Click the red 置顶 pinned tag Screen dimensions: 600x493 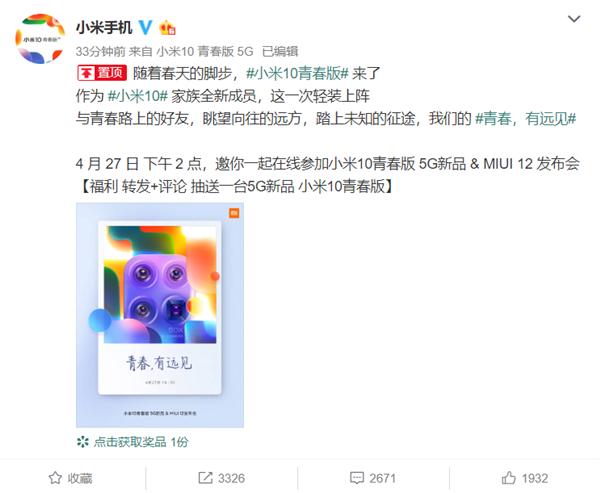tap(102, 73)
